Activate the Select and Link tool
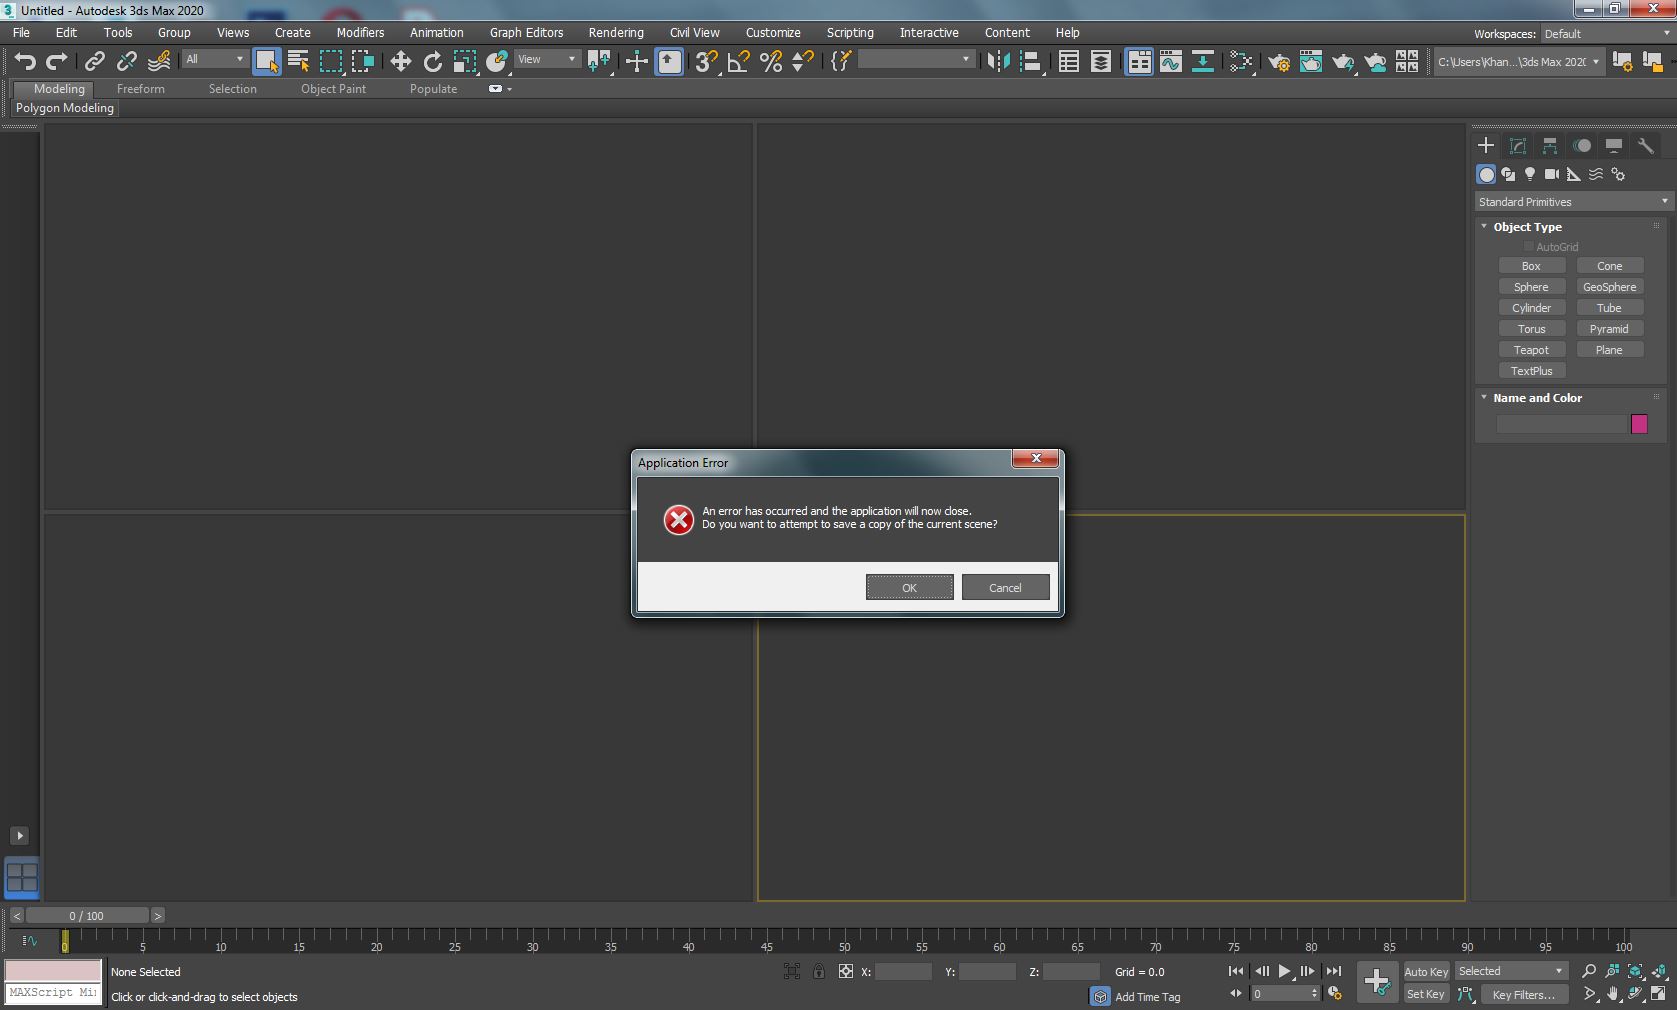 (x=95, y=61)
